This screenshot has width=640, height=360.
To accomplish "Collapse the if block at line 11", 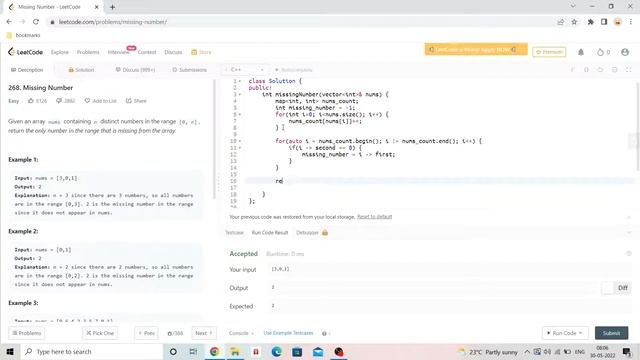I will 240,148.
